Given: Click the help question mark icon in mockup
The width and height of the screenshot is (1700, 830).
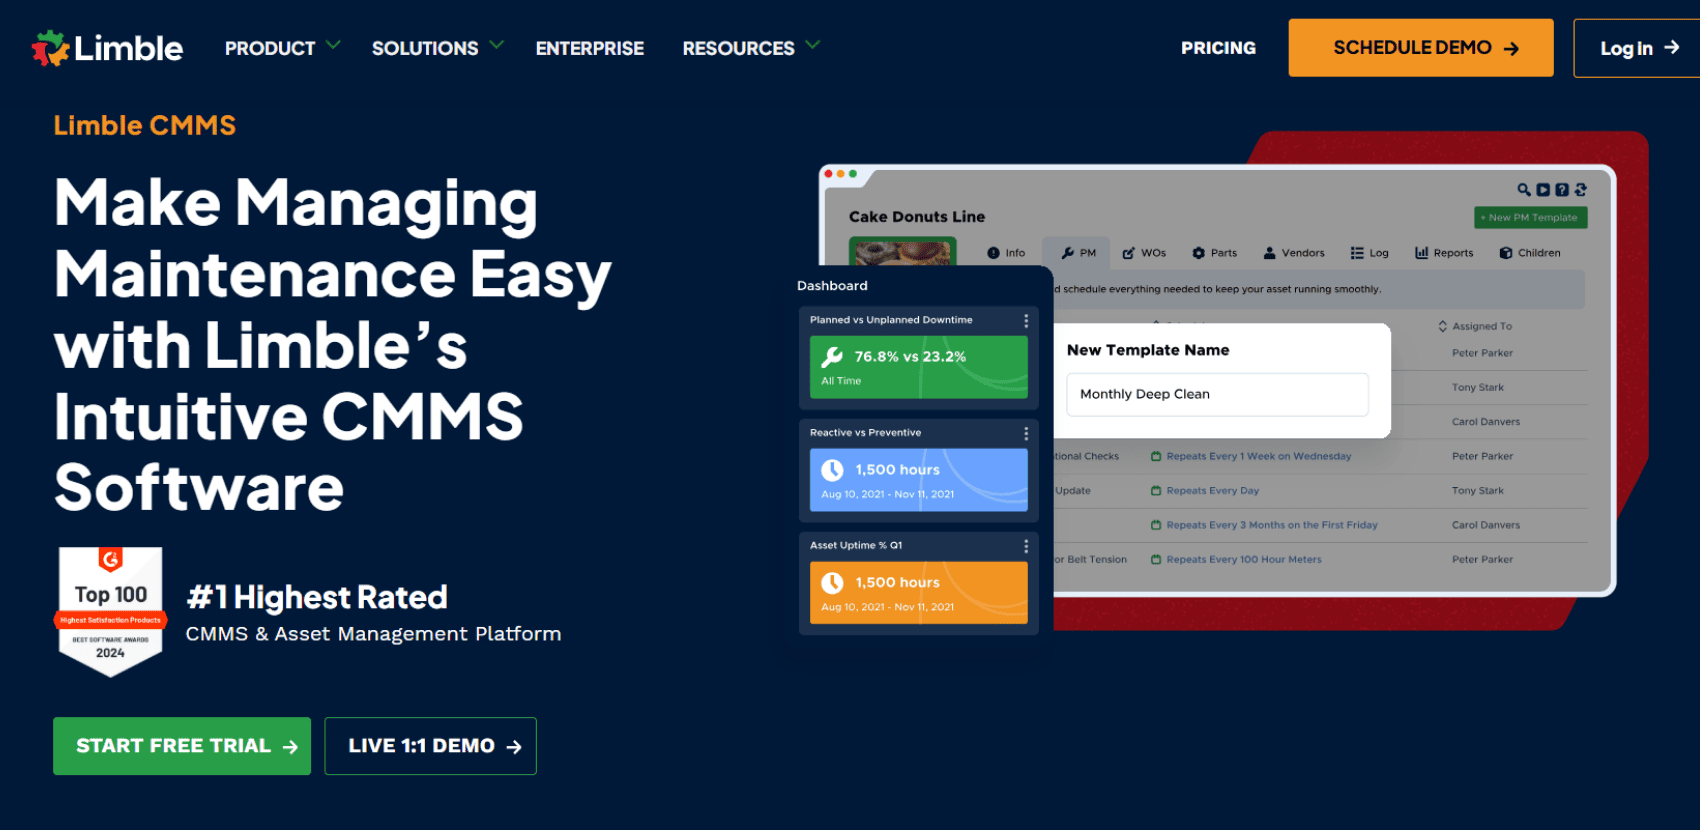Looking at the screenshot, I should pos(1562,190).
